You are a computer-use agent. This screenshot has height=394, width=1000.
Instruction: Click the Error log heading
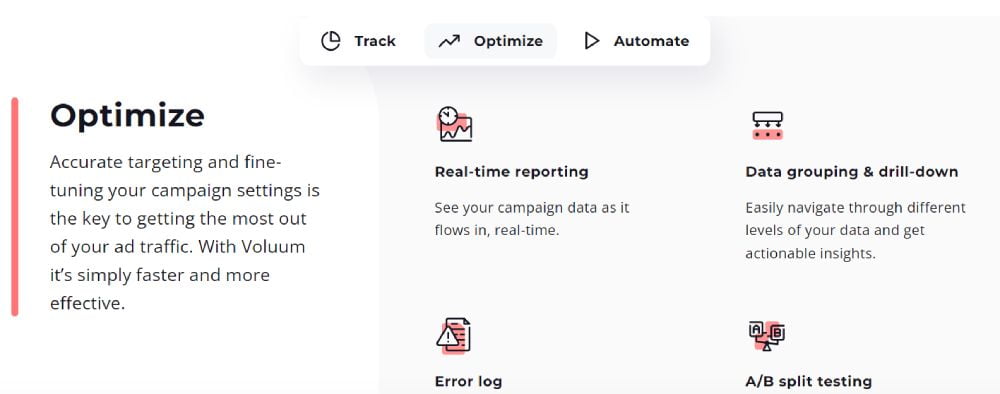(468, 381)
